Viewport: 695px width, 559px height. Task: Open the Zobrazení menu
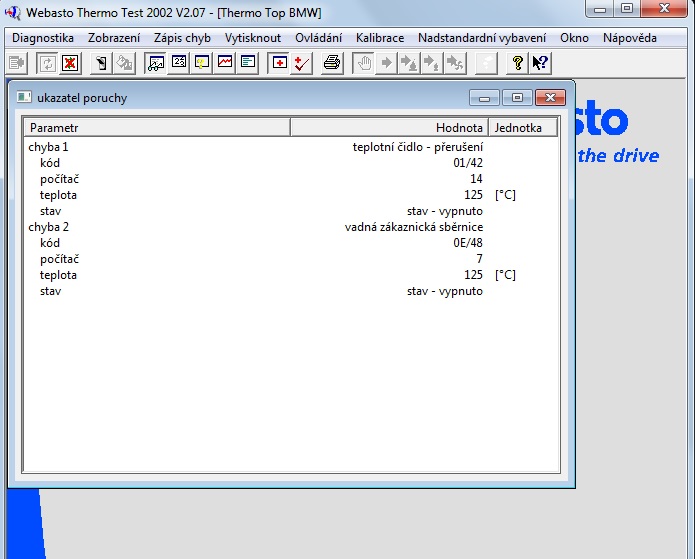coord(114,38)
